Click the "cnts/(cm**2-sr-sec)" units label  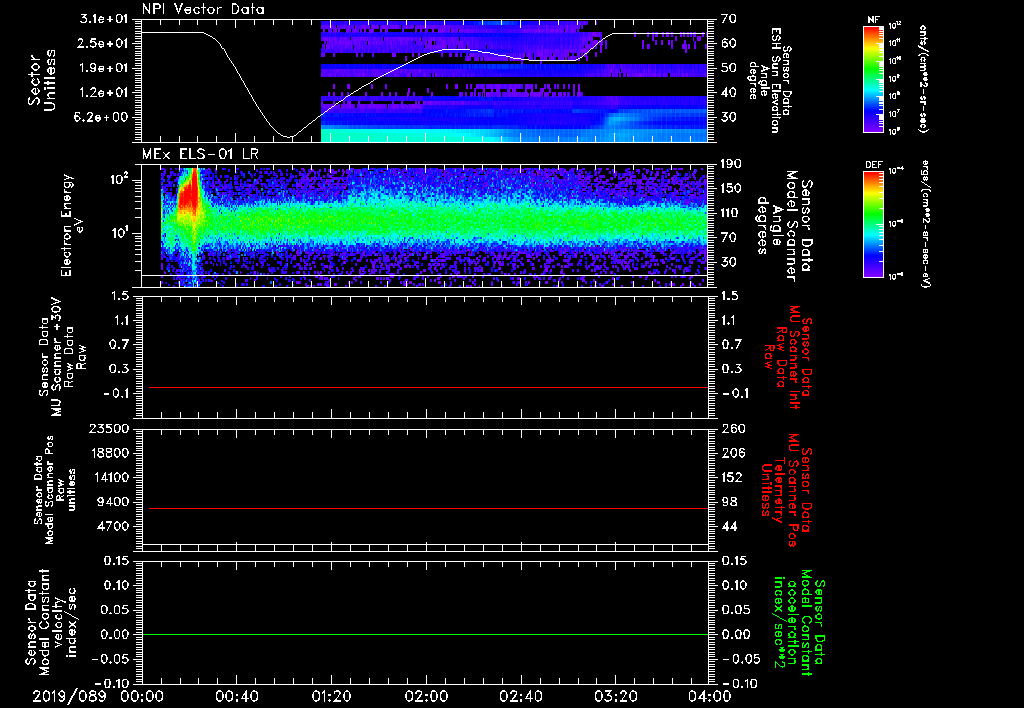tap(923, 79)
